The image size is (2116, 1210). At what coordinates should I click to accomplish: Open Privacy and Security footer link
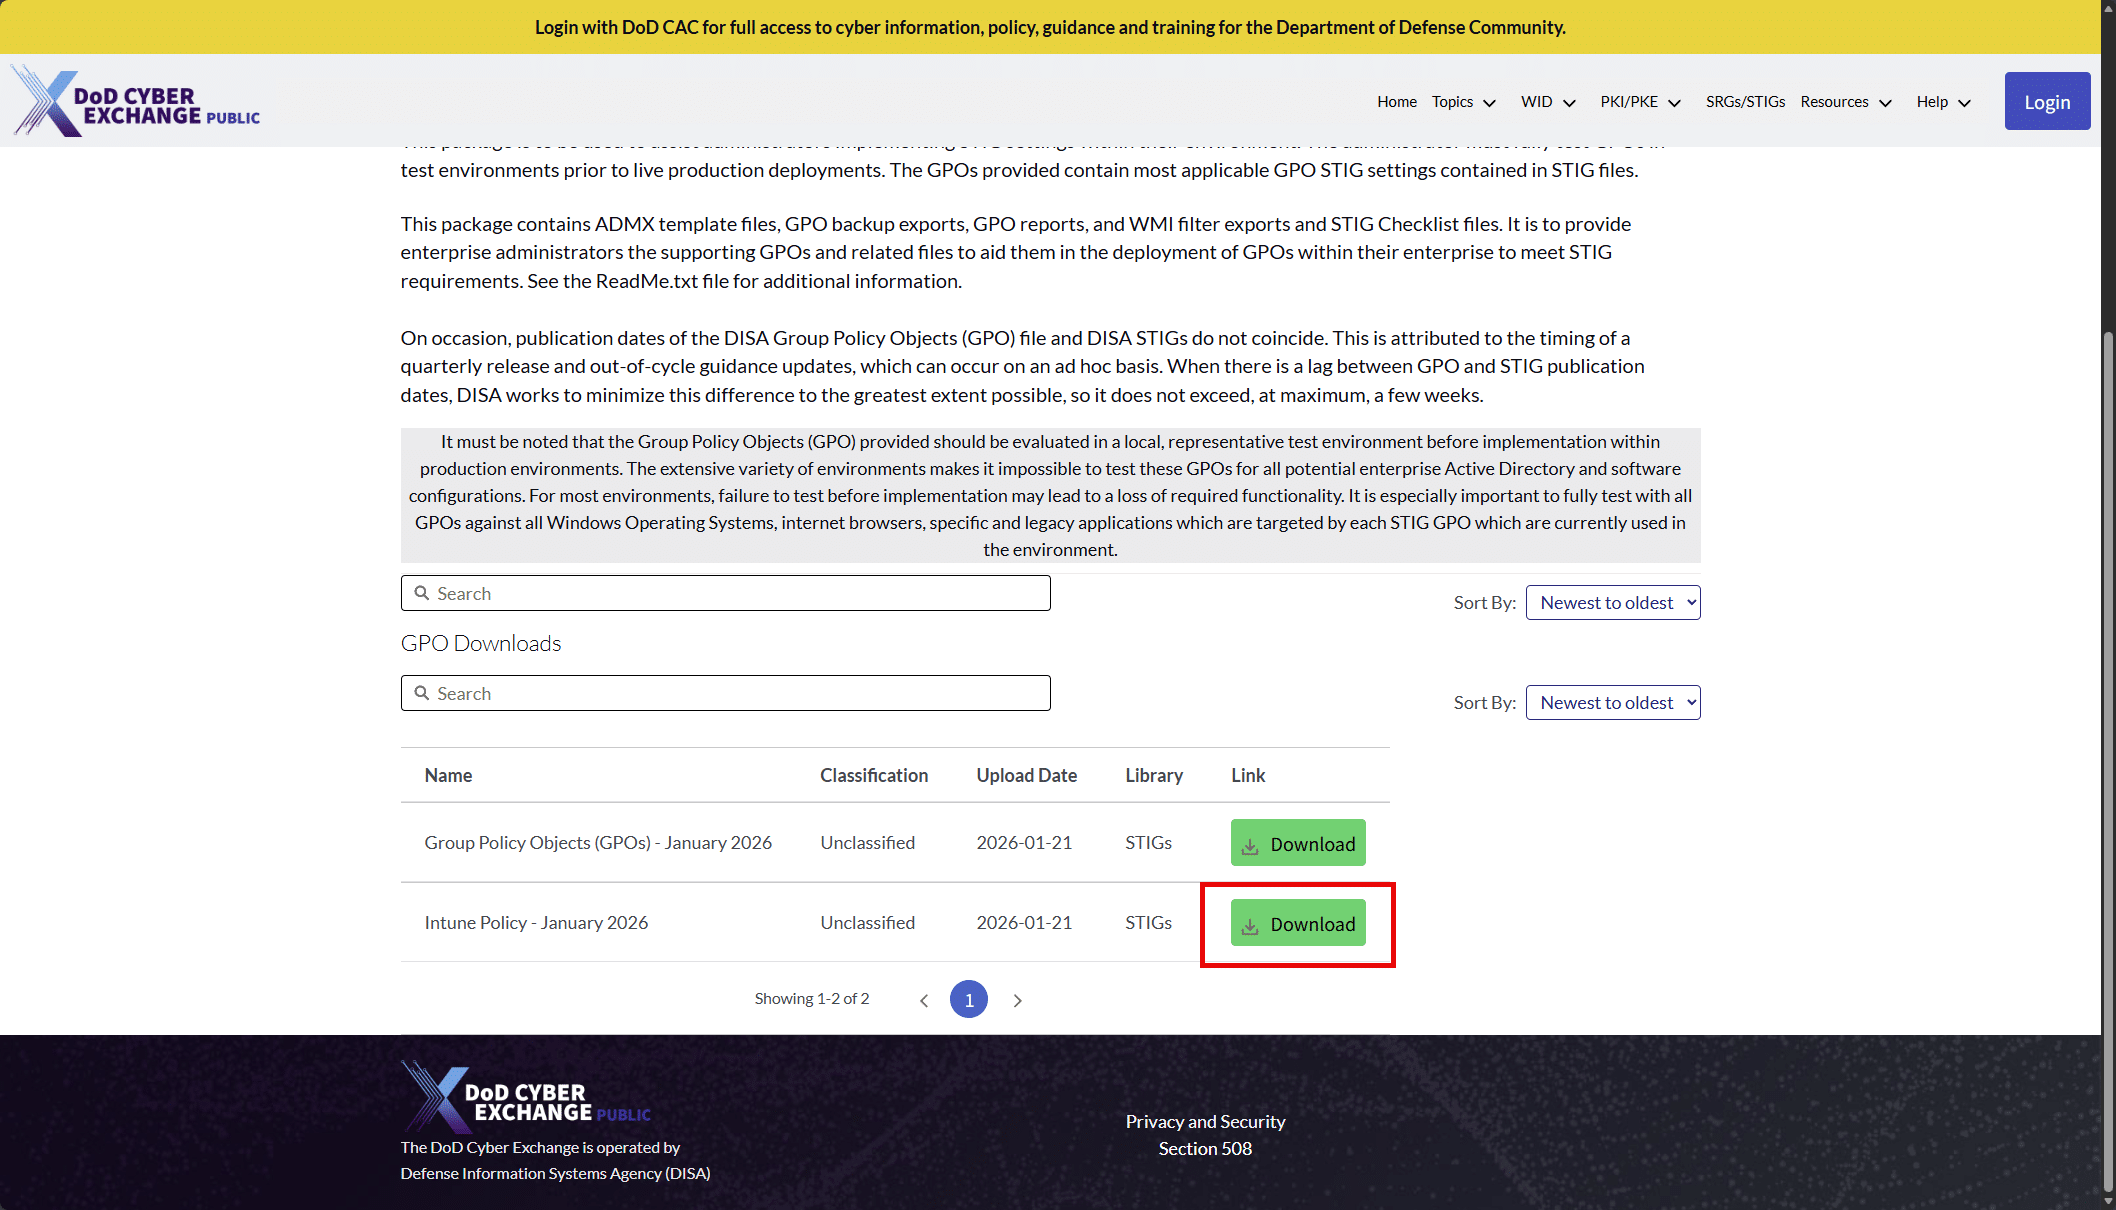tap(1205, 1122)
